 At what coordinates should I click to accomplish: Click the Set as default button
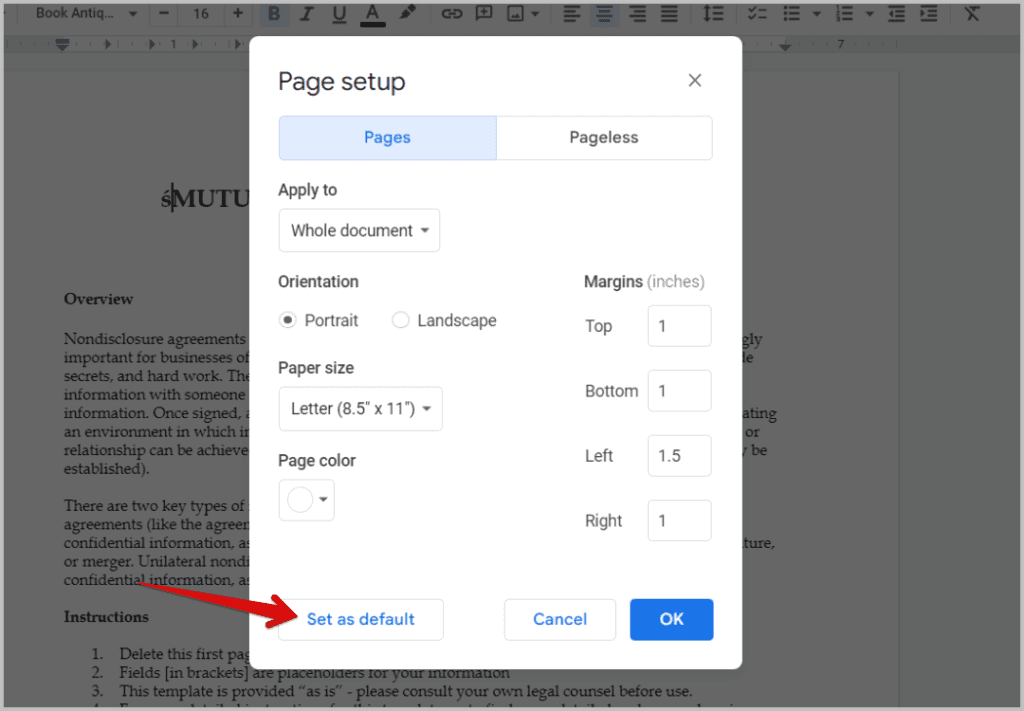360,620
